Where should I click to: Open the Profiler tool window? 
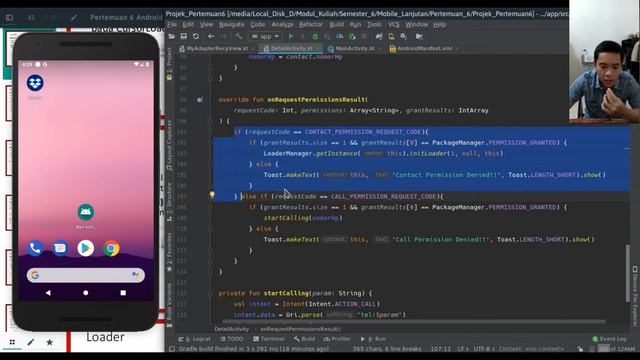pos(337,339)
